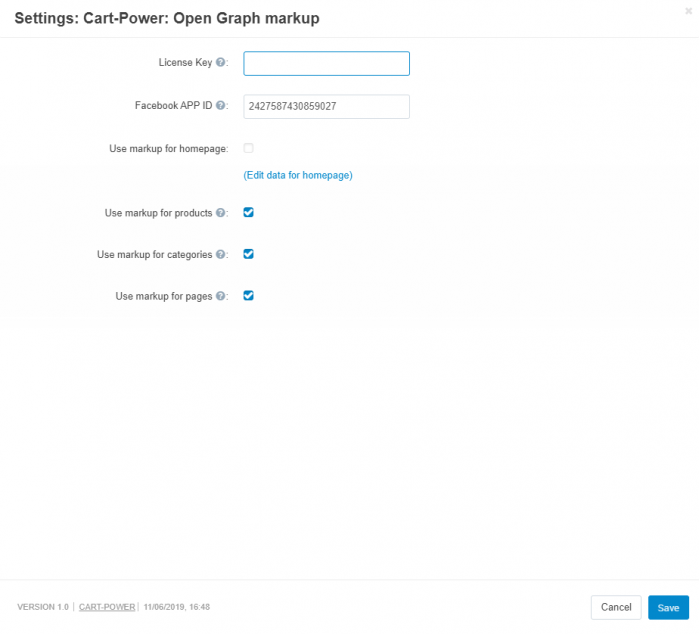The image size is (700, 634).
Task: Open Edit data for homepage link
Action: 298,175
